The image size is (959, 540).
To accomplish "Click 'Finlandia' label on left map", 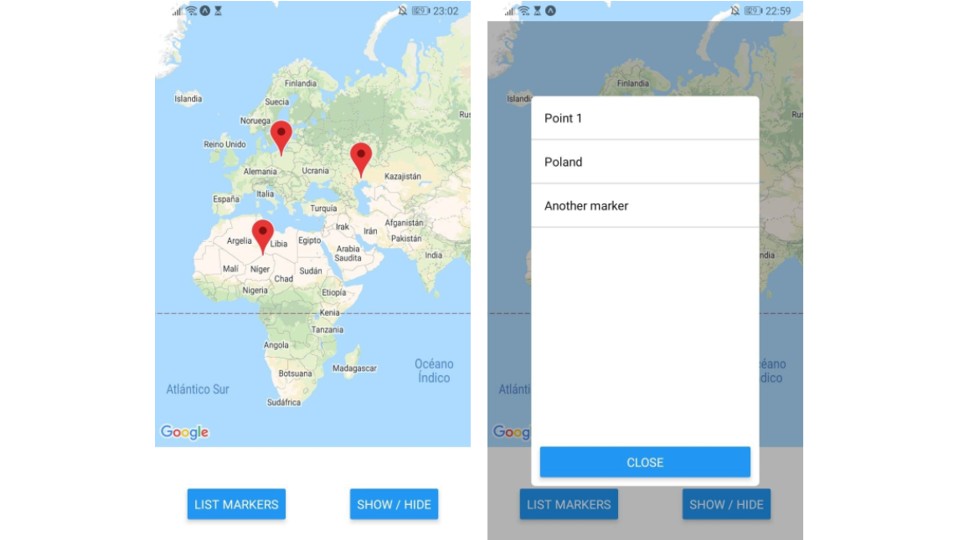I will tap(300, 83).
